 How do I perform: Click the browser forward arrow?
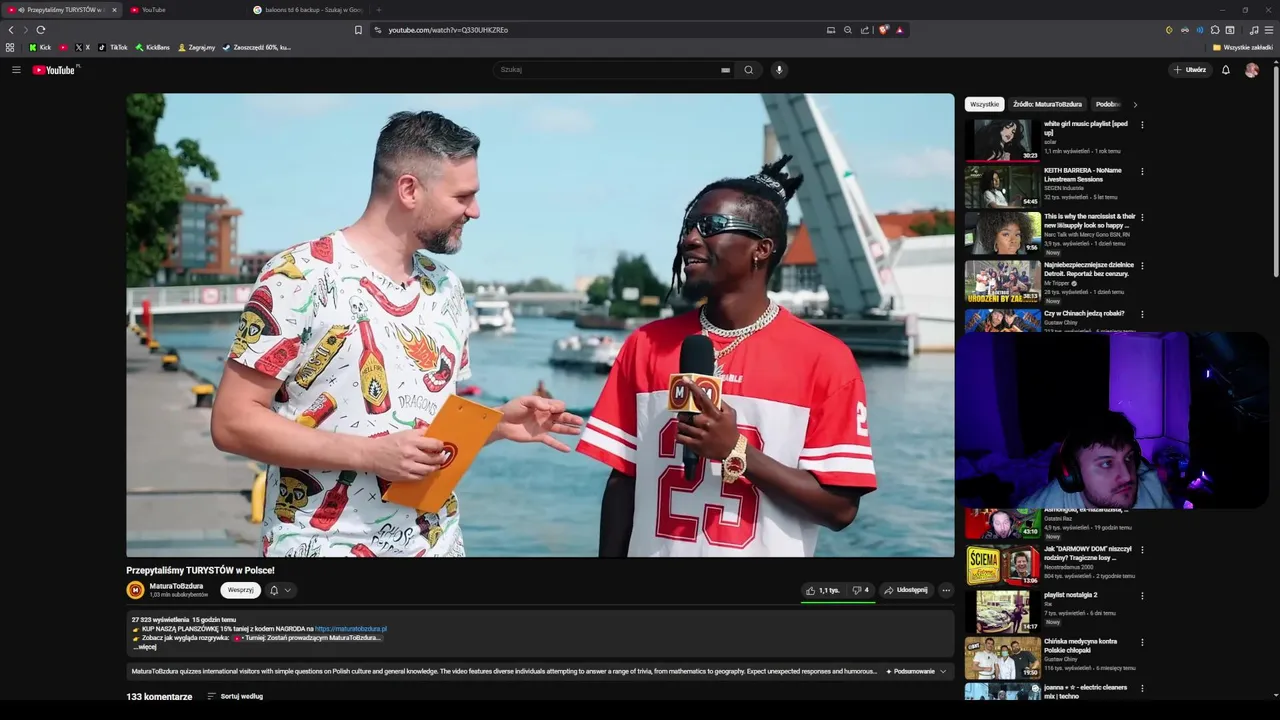(x=26, y=30)
